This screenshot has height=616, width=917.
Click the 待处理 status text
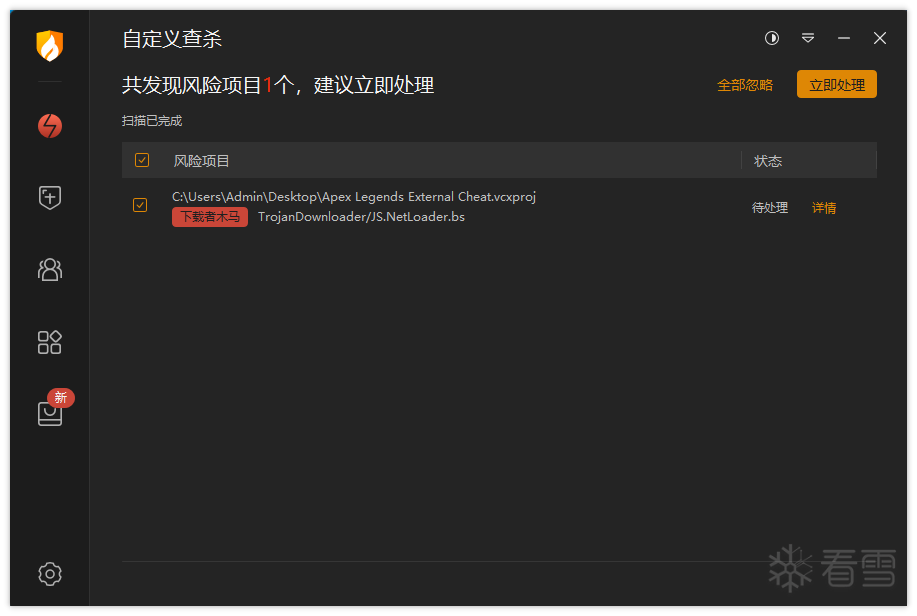[x=770, y=208]
